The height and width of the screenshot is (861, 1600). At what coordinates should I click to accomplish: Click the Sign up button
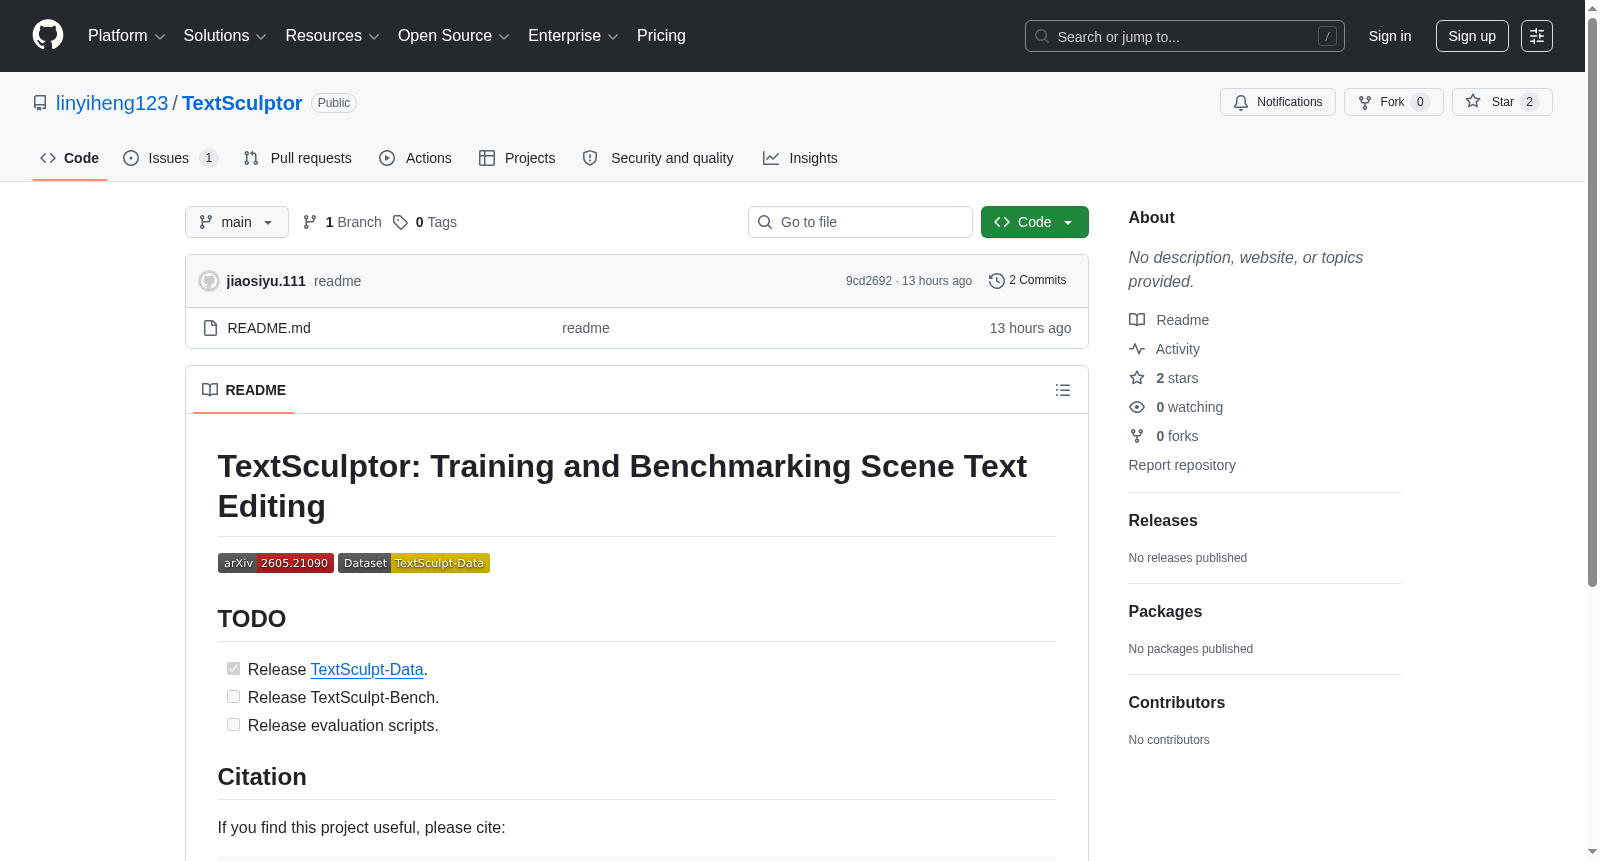pyautogui.click(x=1472, y=36)
